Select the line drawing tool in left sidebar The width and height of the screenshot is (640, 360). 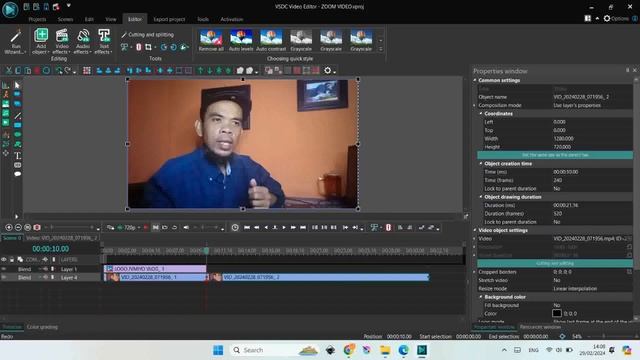click(18, 116)
